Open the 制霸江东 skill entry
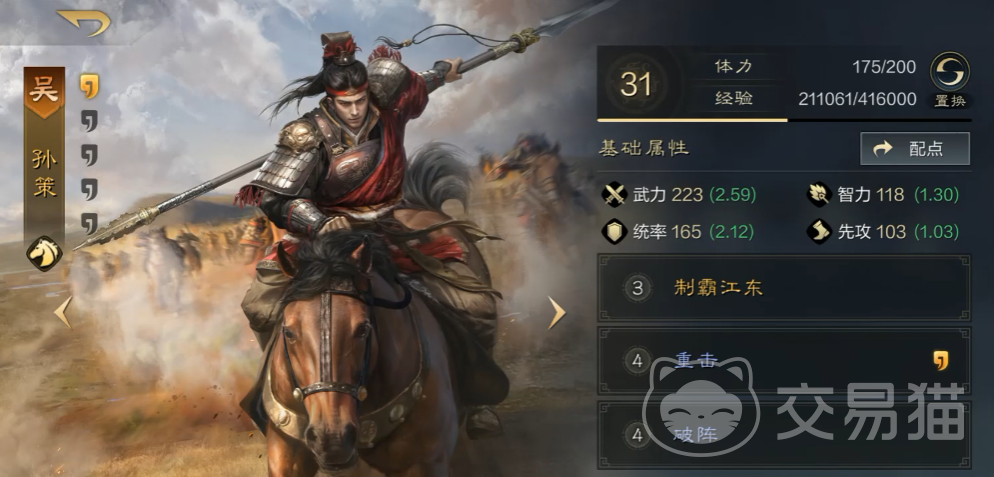Screen dimensions: 994x477 (x=784, y=289)
